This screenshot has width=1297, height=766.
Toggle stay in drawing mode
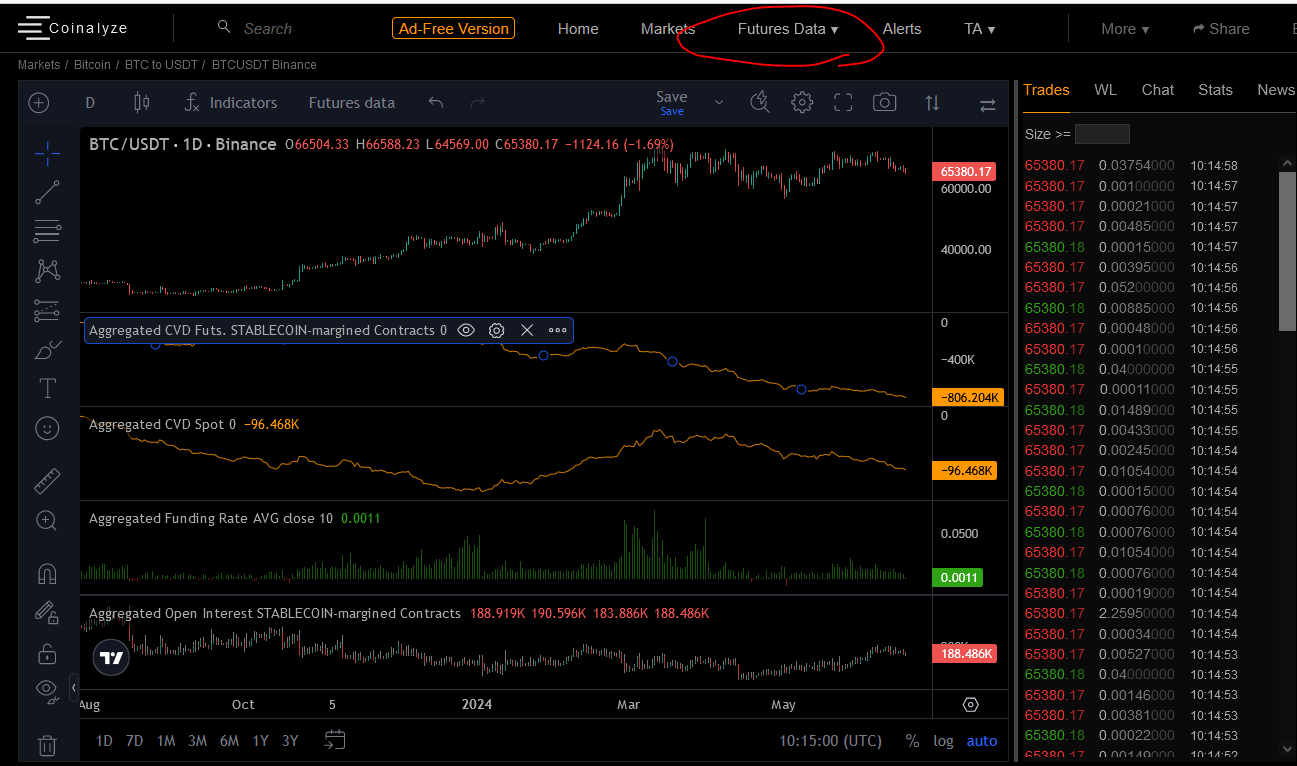tap(47, 612)
